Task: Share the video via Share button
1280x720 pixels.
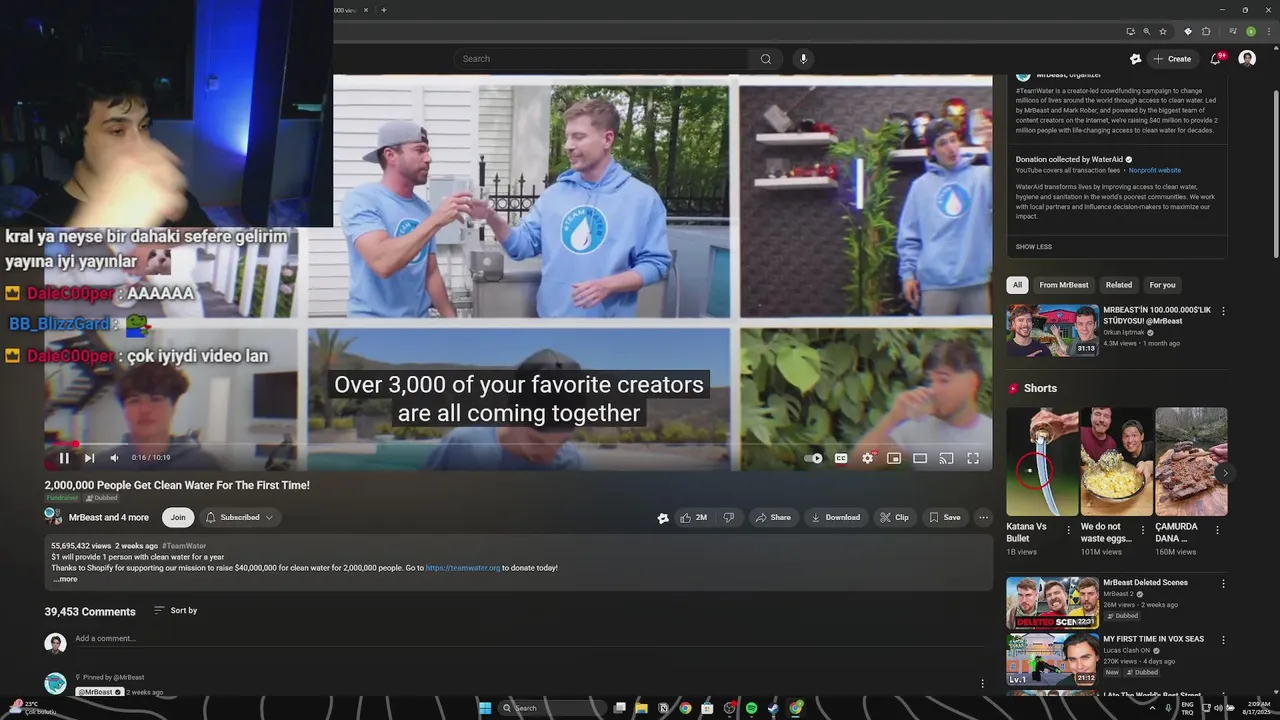Action: (x=773, y=517)
